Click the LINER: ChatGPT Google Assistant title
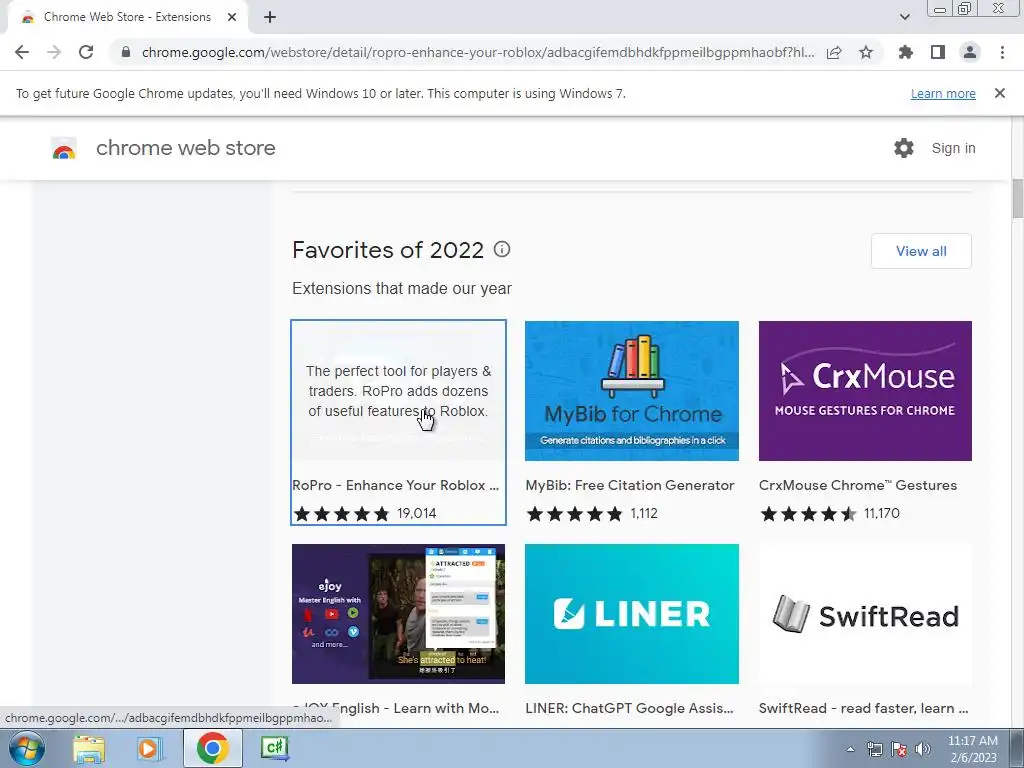Image resolution: width=1024 pixels, height=768 pixels. click(629, 709)
